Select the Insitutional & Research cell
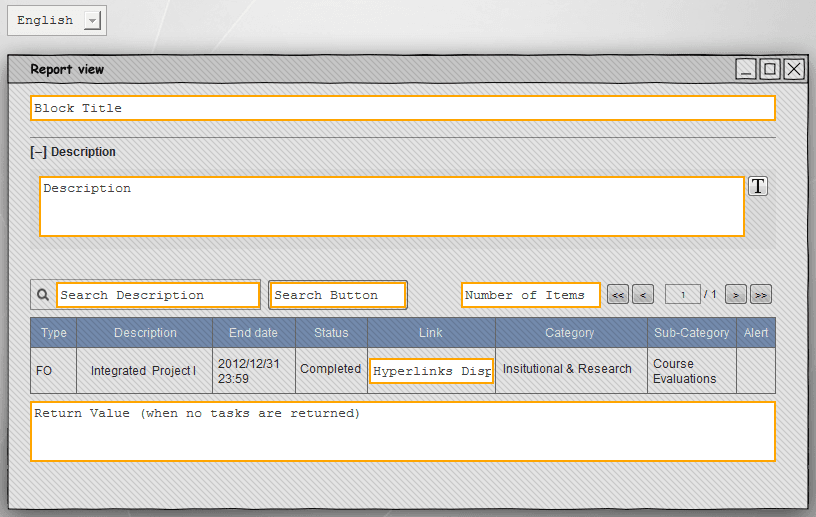The height and width of the screenshot is (517, 816). point(571,369)
